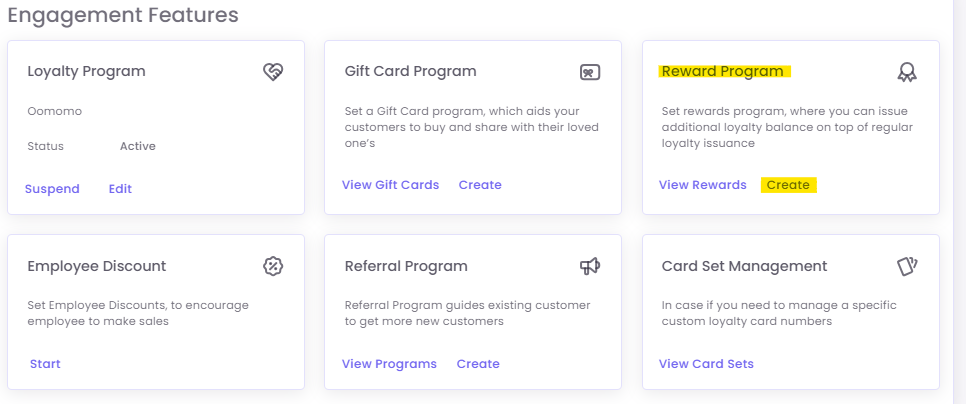Image resolution: width=966 pixels, height=404 pixels.
Task: Create a new Referral Program
Action: (x=478, y=364)
